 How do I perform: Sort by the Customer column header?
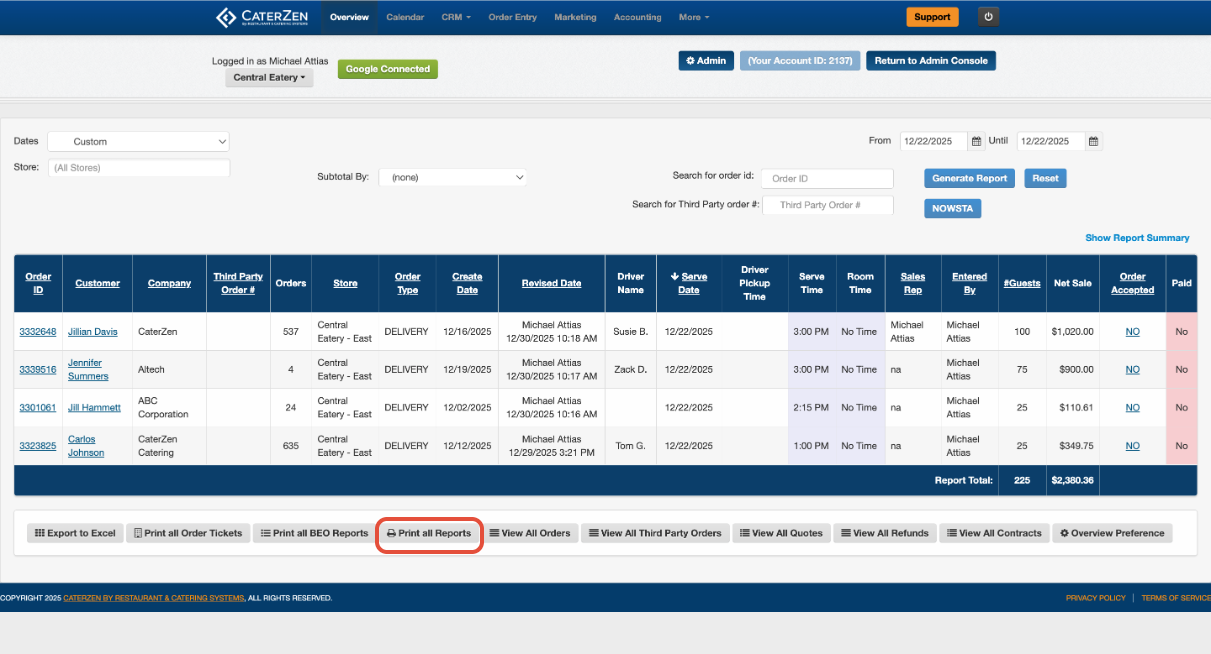[97, 283]
